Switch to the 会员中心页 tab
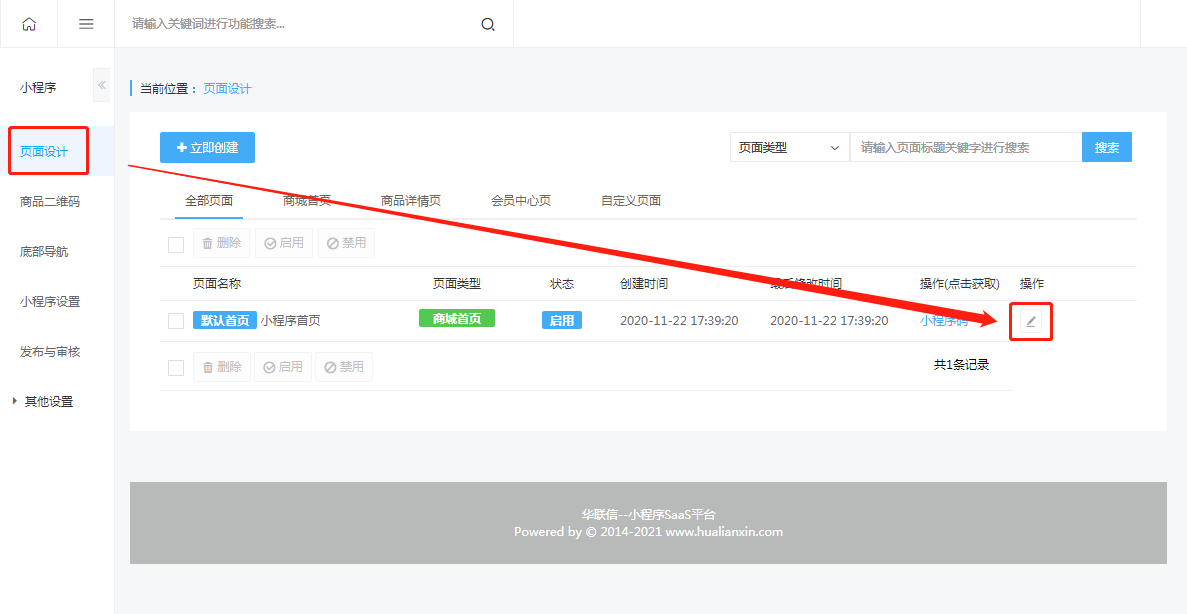 521,201
